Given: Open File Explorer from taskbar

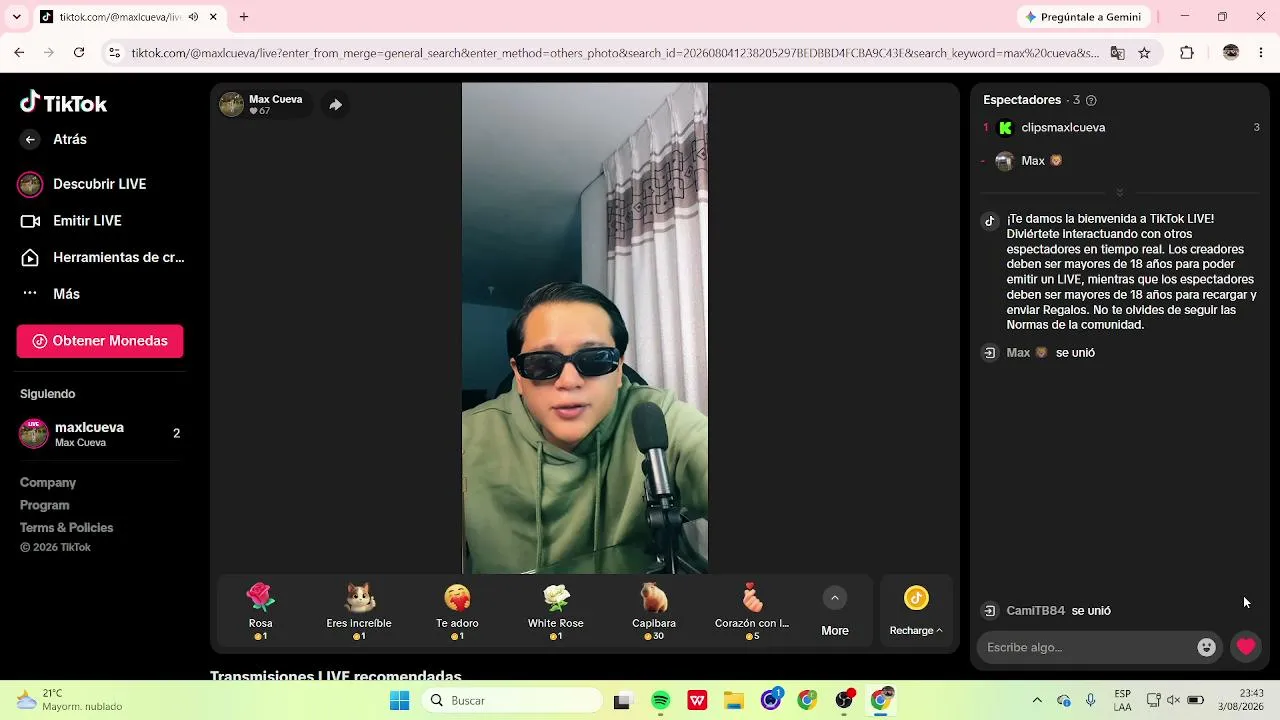Looking at the screenshot, I should point(734,701).
